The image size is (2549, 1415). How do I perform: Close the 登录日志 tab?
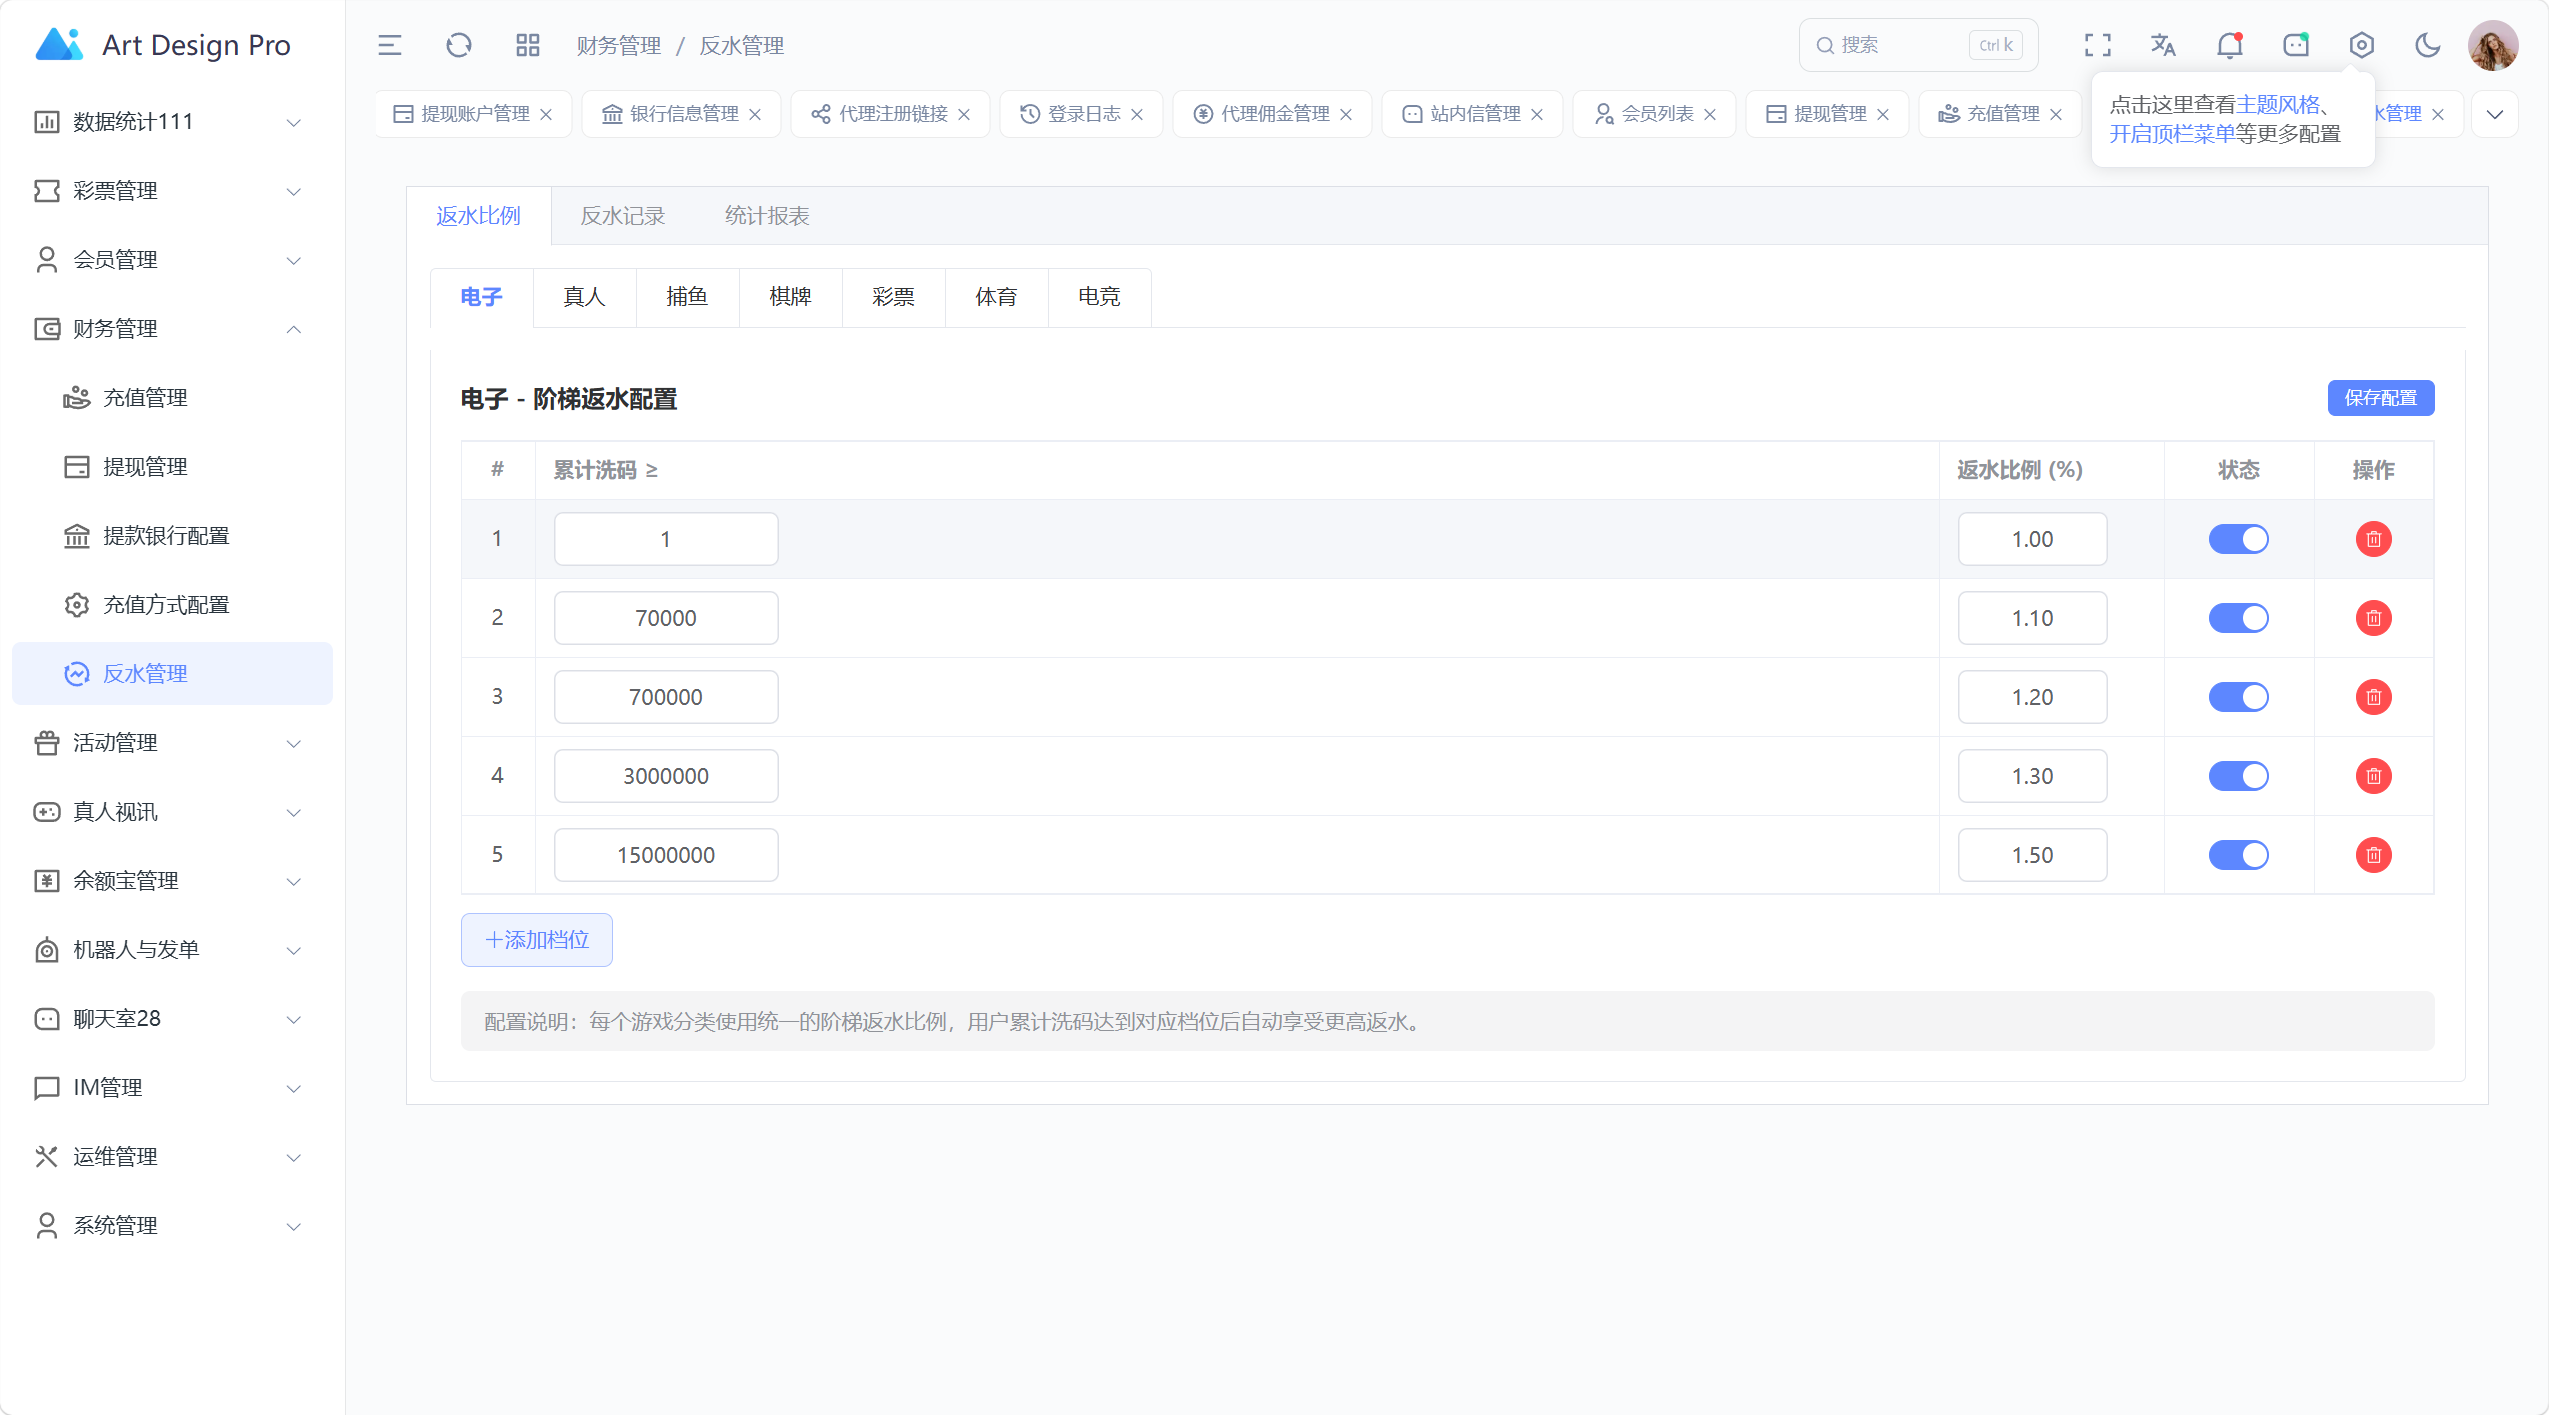1137,114
